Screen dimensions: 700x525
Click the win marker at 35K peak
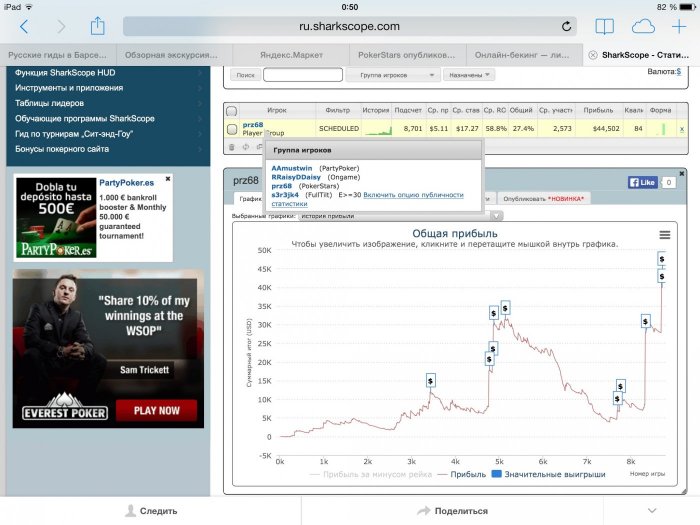pyautogui.click(x=505, y=308)
